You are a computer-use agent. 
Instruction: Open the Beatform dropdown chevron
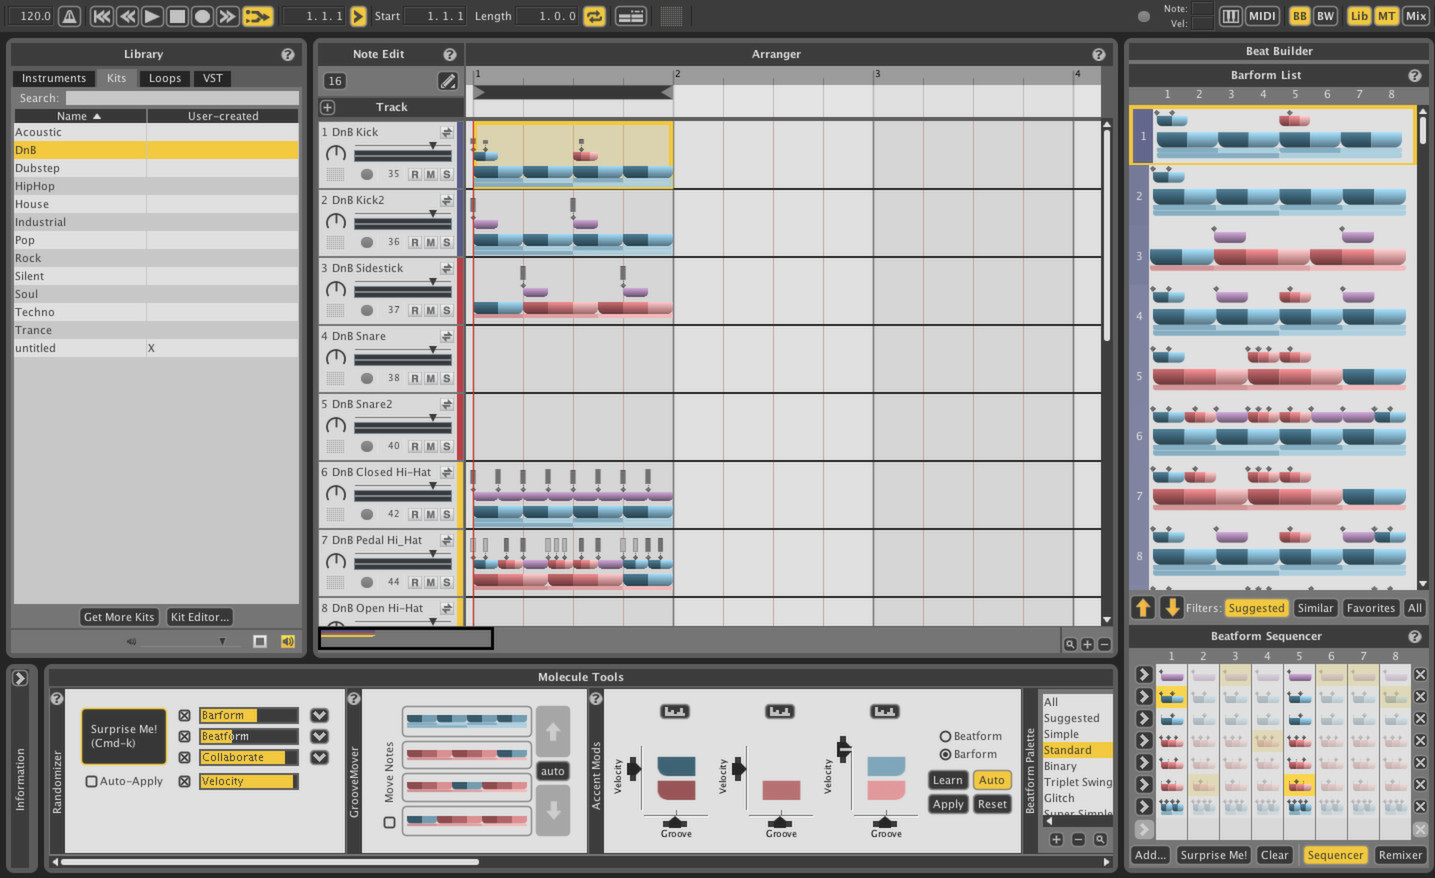[318, 736]
